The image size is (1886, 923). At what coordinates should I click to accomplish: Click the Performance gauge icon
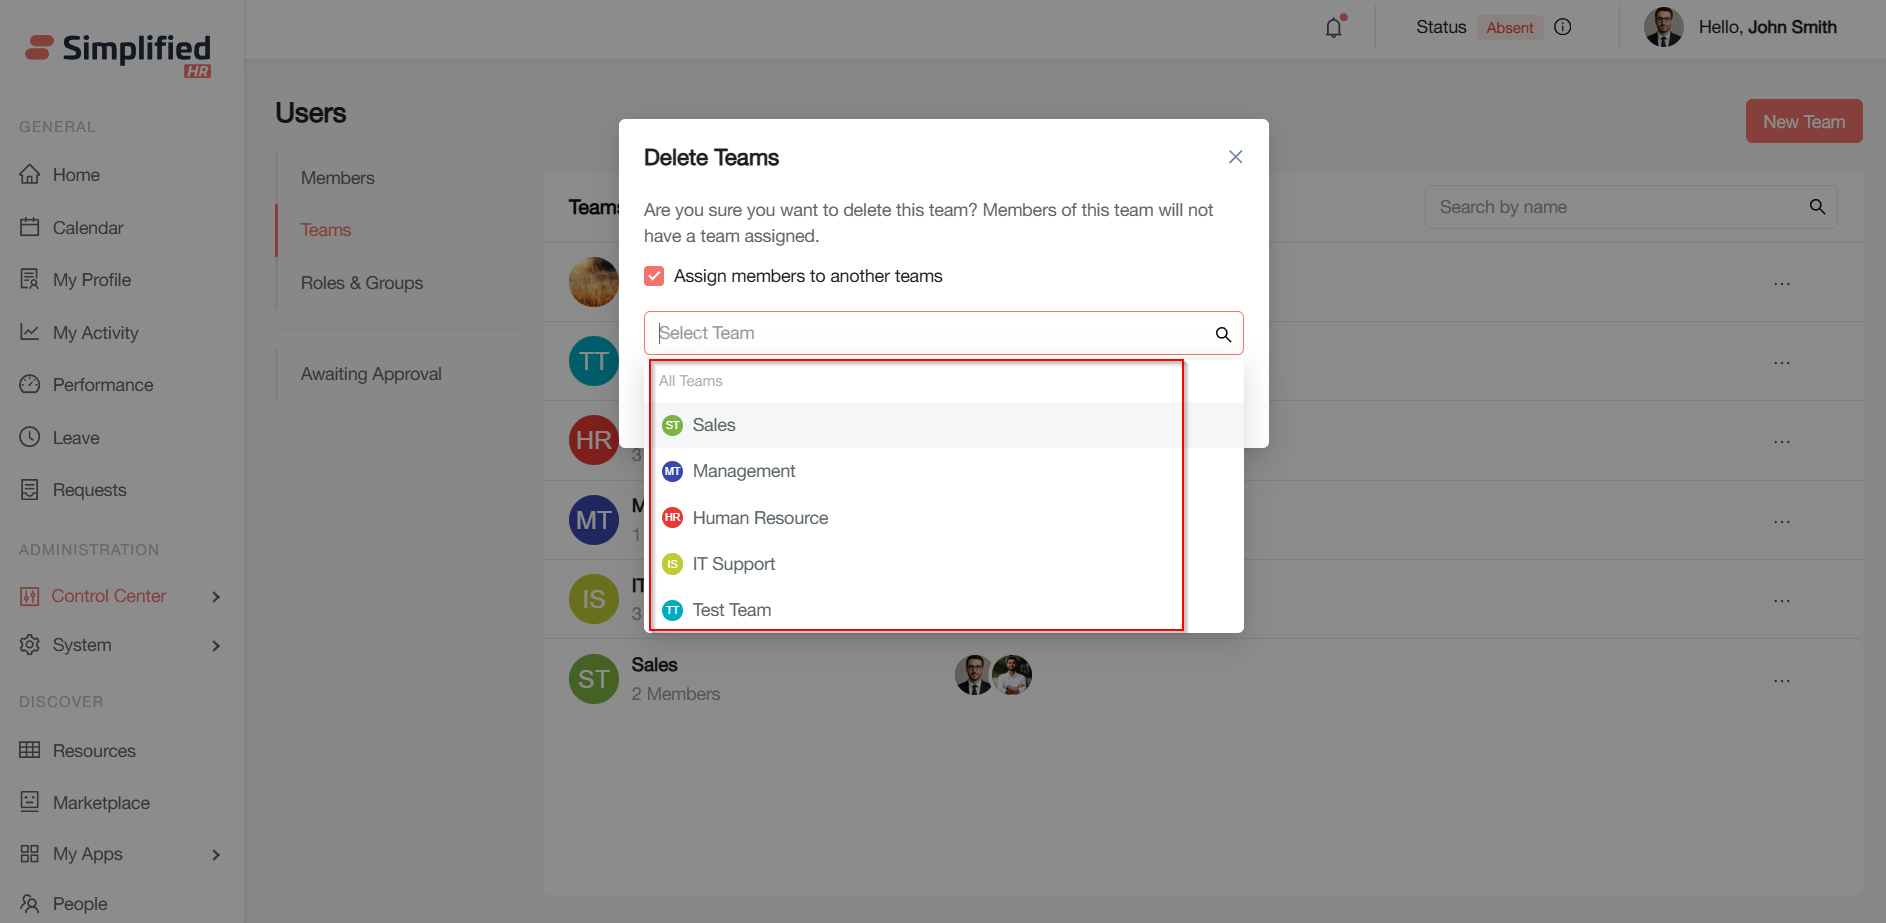point(30,384)
